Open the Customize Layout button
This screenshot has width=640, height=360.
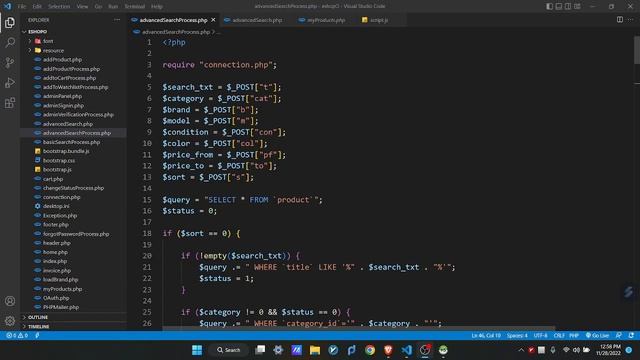click(577, 6)
